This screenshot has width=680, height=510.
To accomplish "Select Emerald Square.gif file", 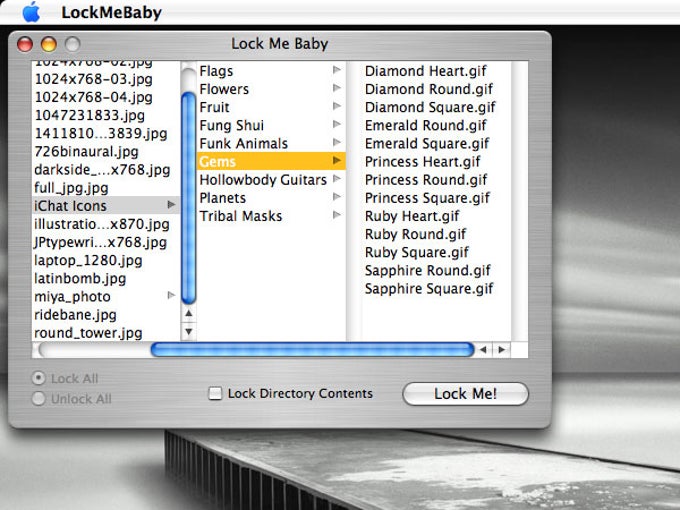I will click(x=427, y=144).
